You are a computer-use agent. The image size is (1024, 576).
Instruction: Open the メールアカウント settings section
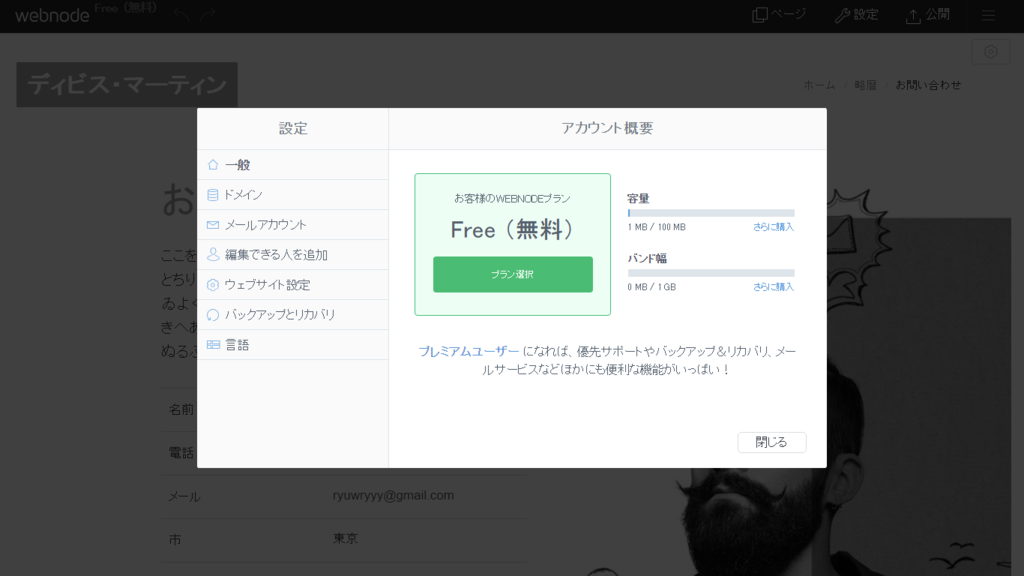(x=293, y=225)
